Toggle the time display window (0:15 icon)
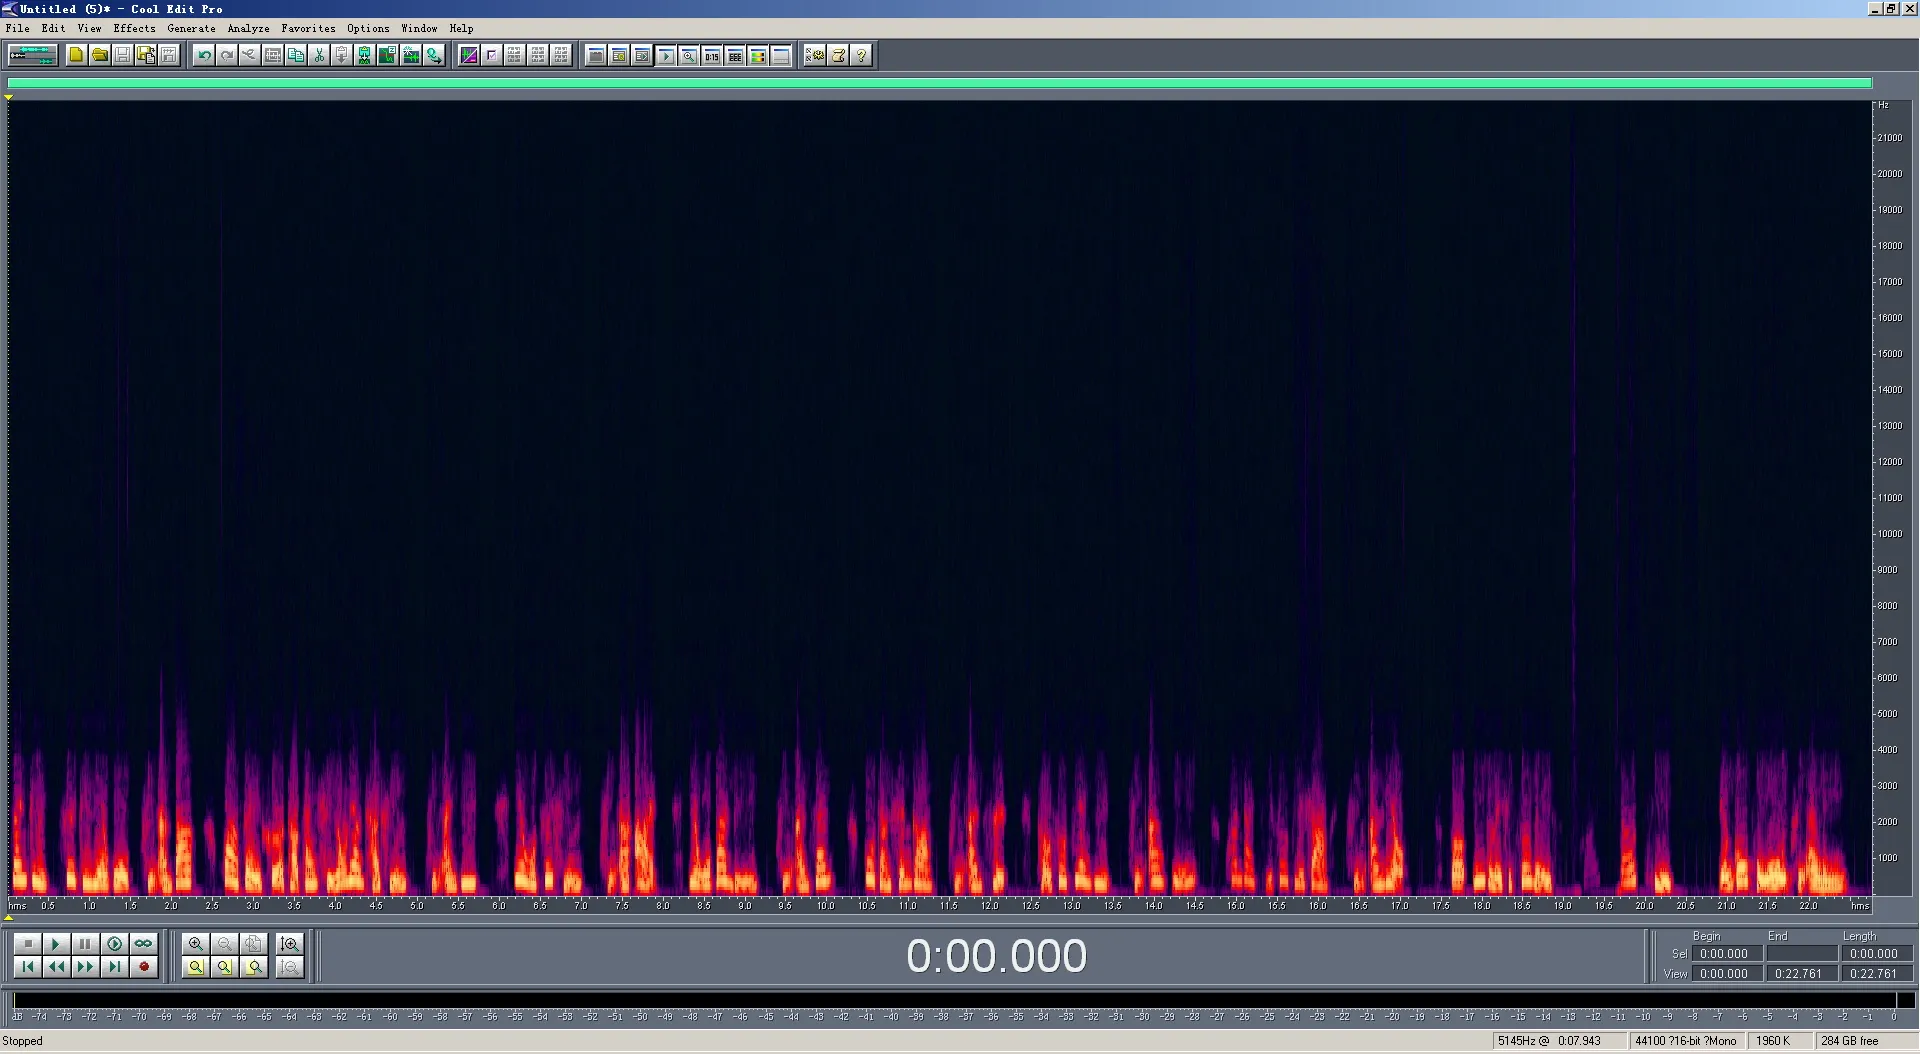The width and height of the screenshot is (1920, 1054). coord(711,55)
